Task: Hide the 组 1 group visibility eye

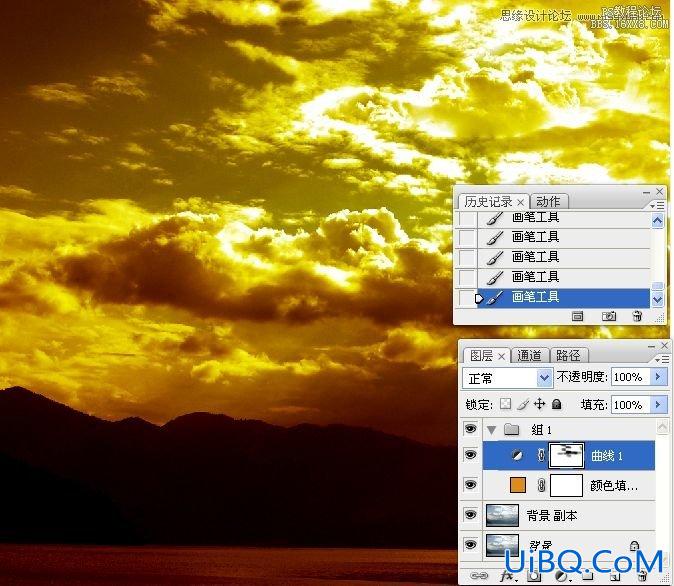Action: (471, 429)
